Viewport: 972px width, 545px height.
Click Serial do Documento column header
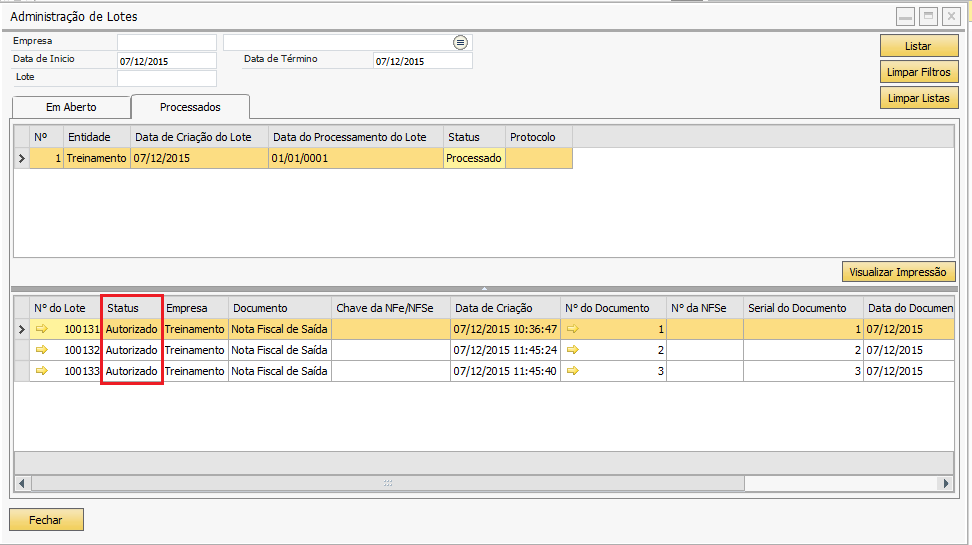[x=803, y=308]
